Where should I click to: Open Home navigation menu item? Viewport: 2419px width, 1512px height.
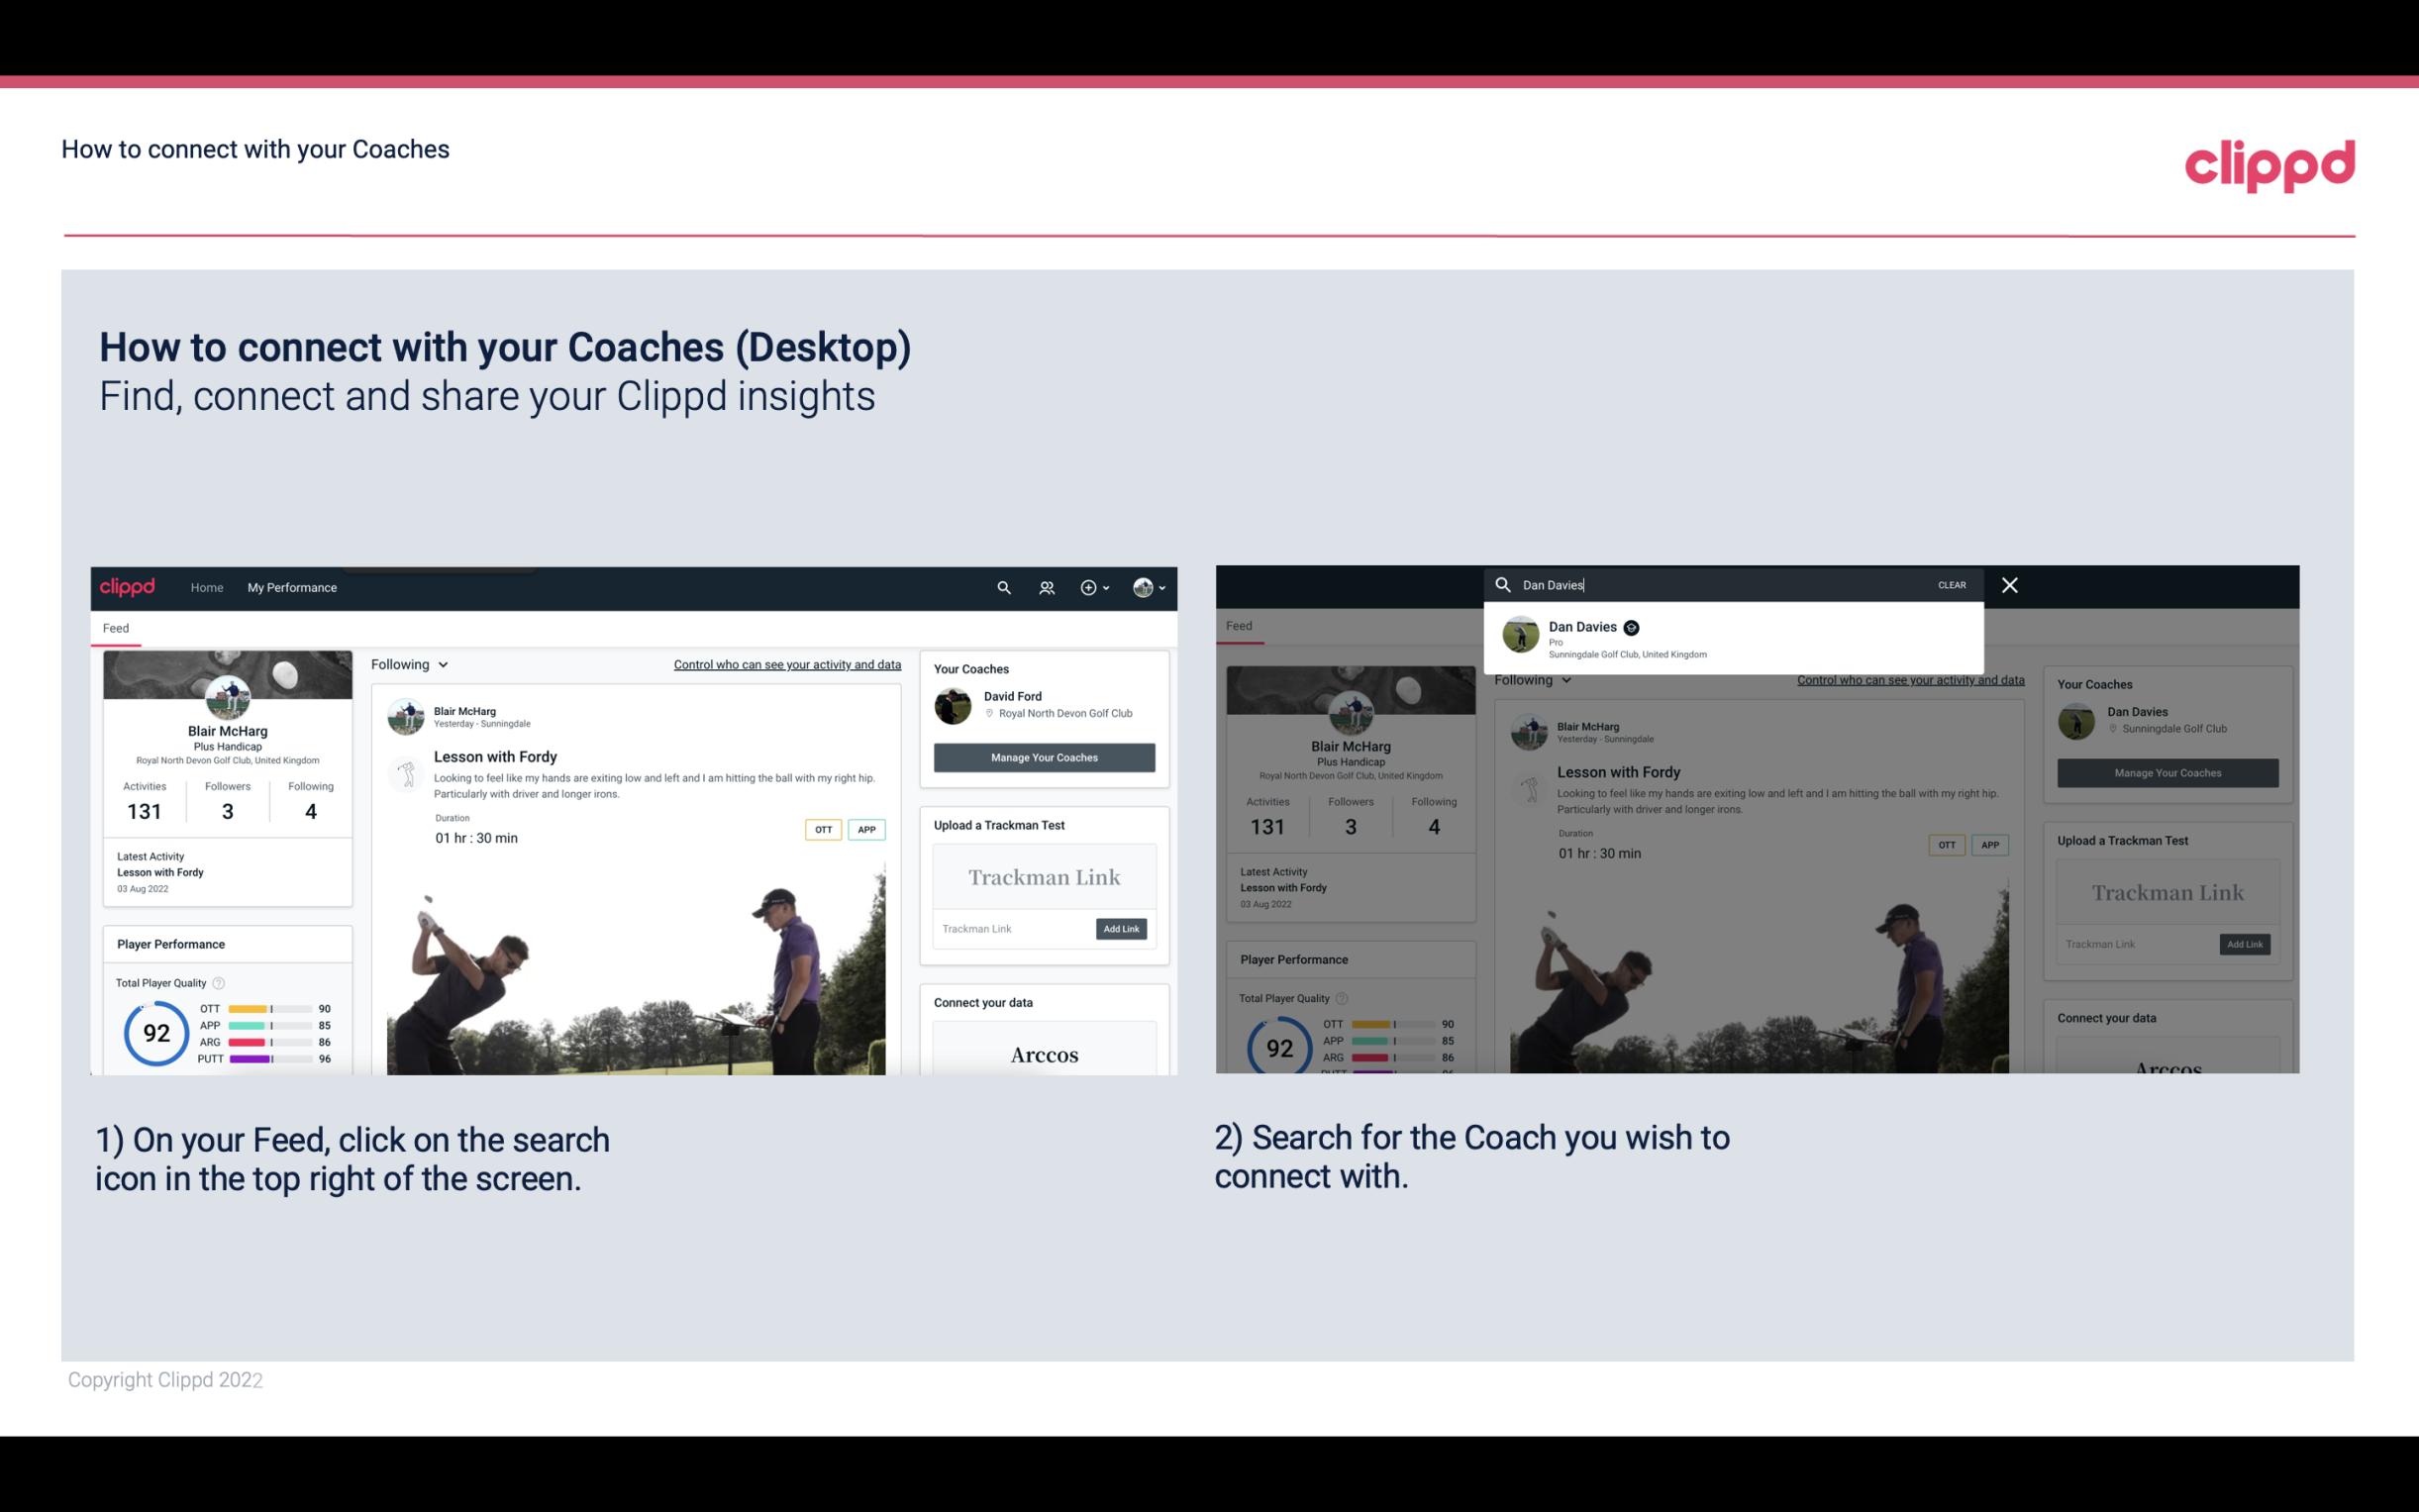tap(207, 587)
